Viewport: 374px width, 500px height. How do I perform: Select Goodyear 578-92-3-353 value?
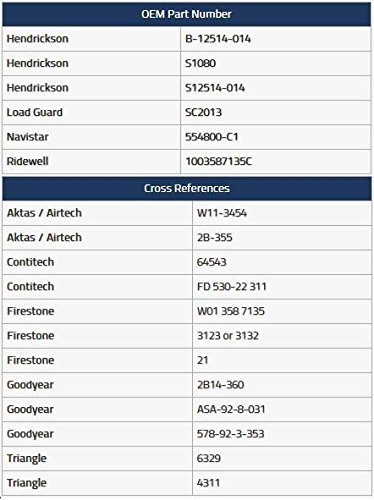[230, 434]
